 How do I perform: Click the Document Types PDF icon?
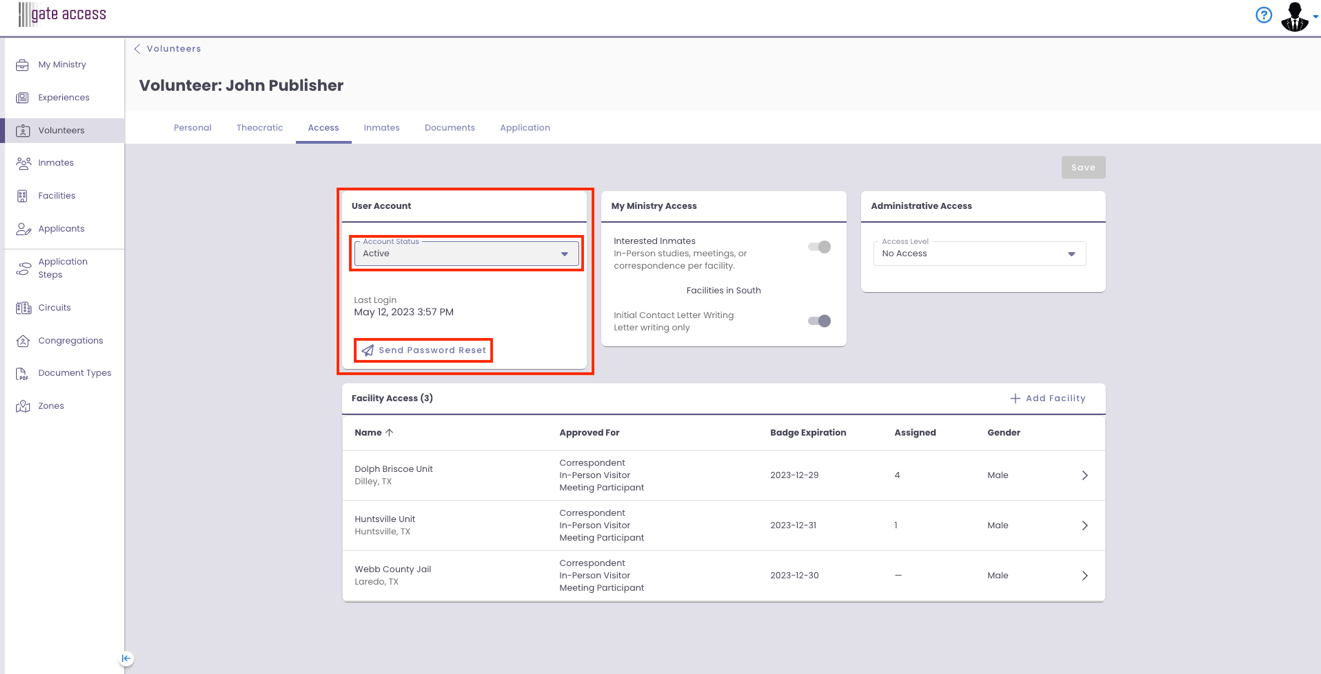(x=22, y=373)
